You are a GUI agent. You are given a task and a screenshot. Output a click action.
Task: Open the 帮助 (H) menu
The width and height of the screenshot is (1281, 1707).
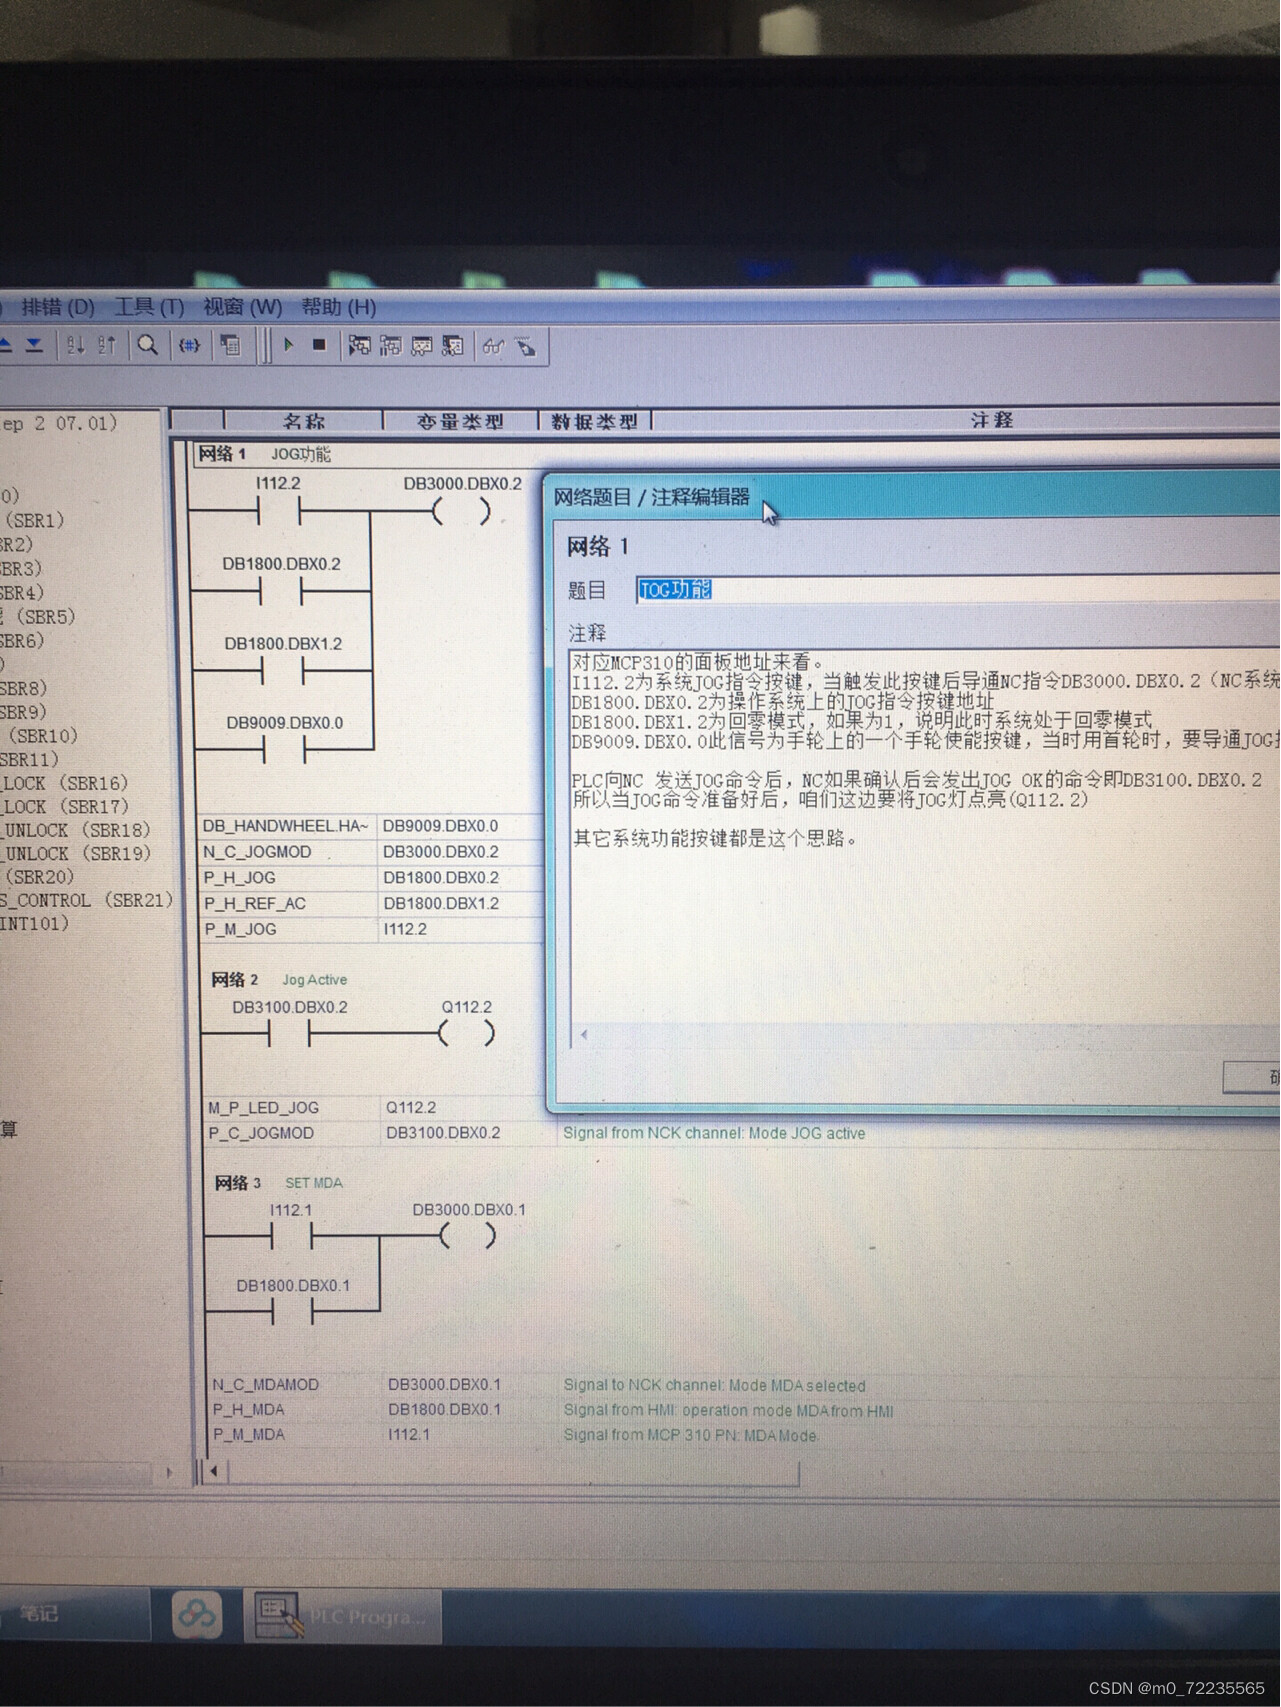pos(338,306)
